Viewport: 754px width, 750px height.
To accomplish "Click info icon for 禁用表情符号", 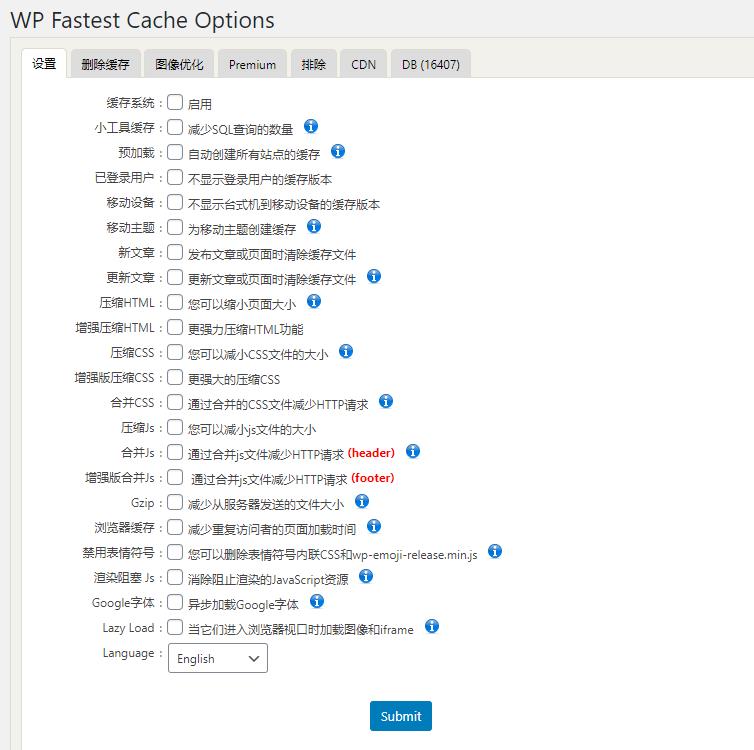I will tap(494, 551).
